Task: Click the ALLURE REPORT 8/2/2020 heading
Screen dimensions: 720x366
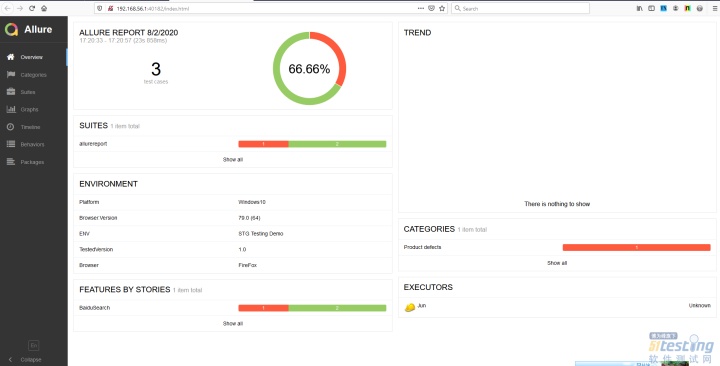Action: click(129, 33)
